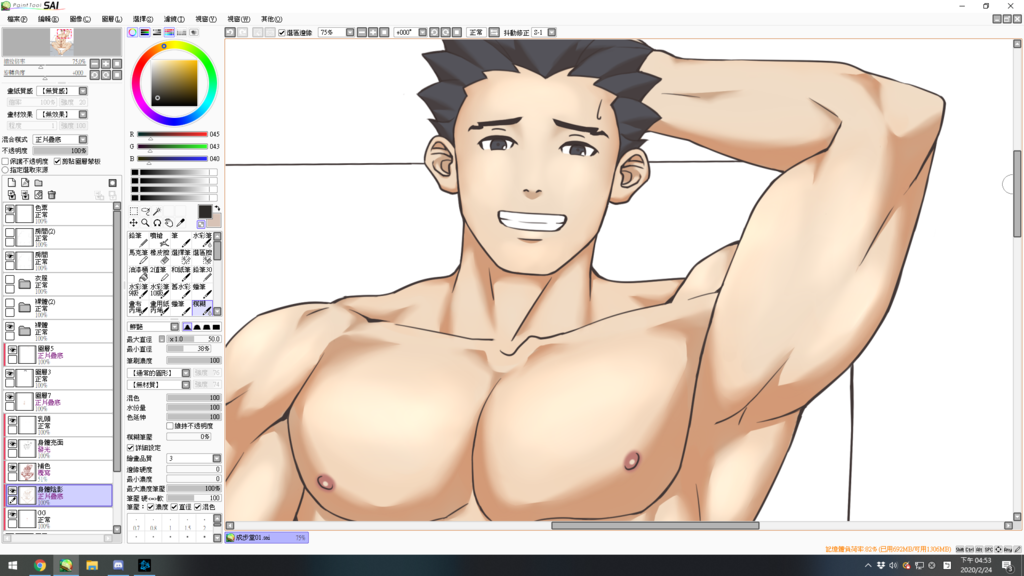The image size is (1024, 576).
Task: Toggle the selection edge checkbox in the toolbar
Action: (282, 33)
